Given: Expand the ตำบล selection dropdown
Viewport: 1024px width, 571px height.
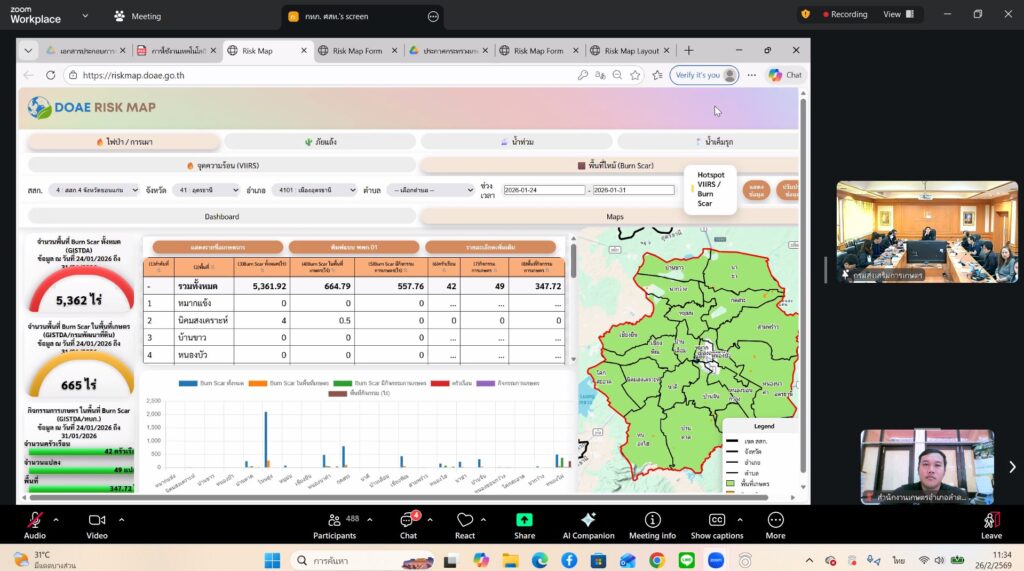Looking at the screenshot, I should [430, 189].
